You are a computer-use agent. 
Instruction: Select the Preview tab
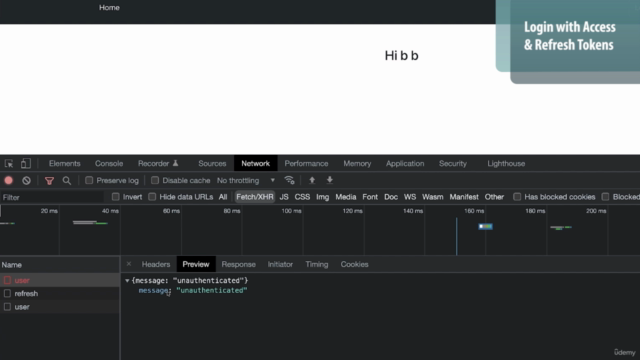[196, 264]
